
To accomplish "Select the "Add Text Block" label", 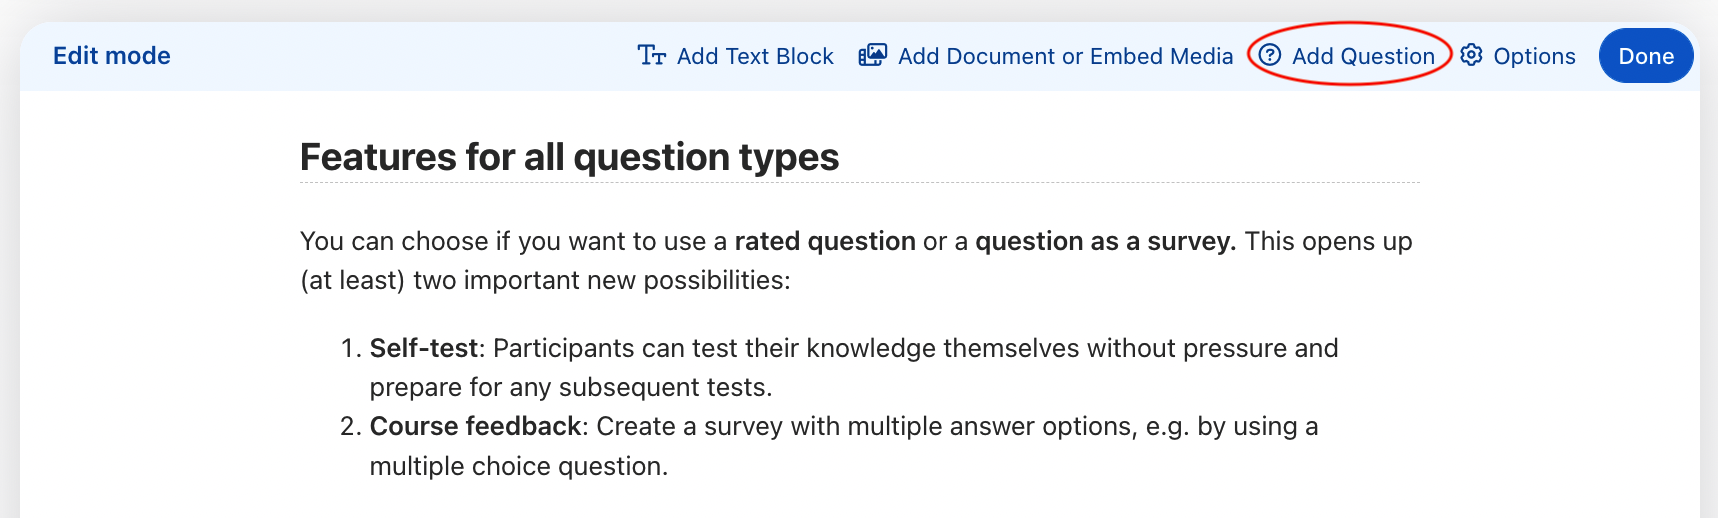I will click(755, 56).
